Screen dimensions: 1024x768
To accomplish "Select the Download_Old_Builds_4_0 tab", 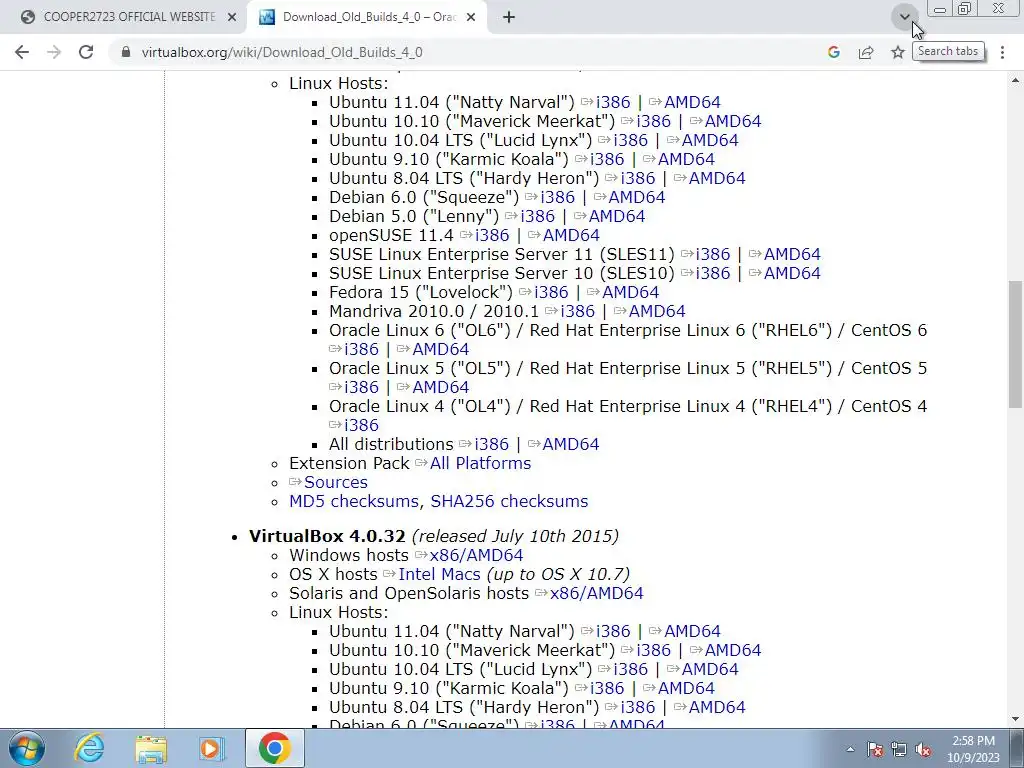I will [x=369, y=18].
